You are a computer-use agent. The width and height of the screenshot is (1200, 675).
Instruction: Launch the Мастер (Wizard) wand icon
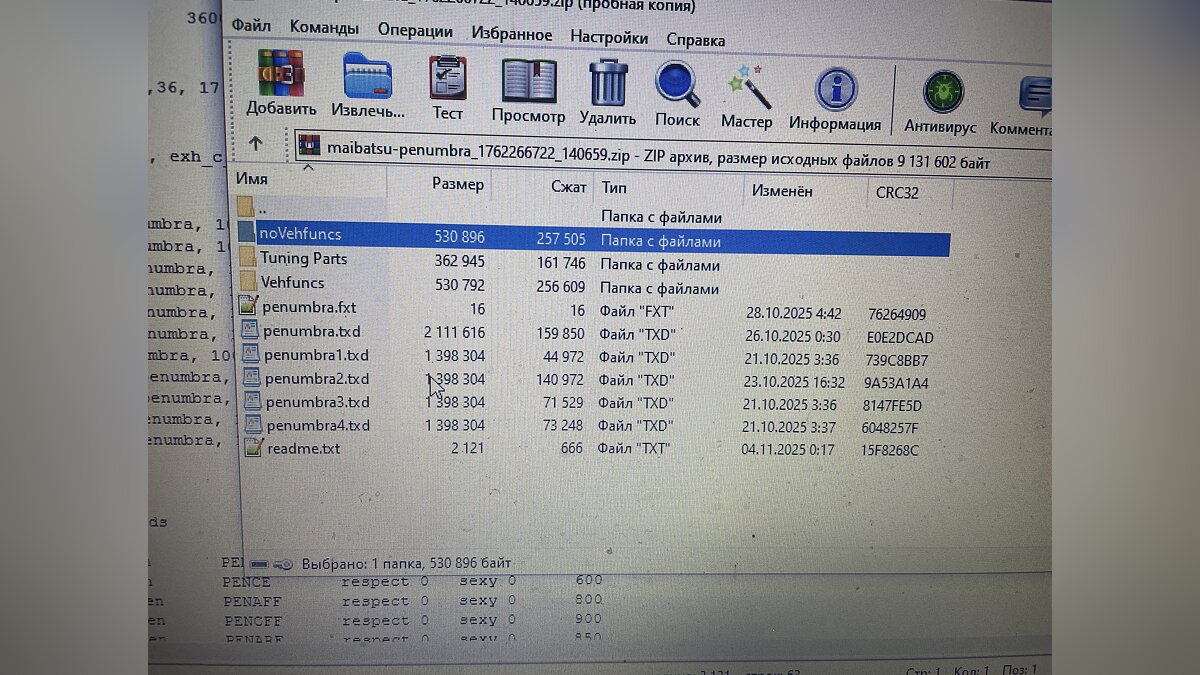[x=747, y=88]
